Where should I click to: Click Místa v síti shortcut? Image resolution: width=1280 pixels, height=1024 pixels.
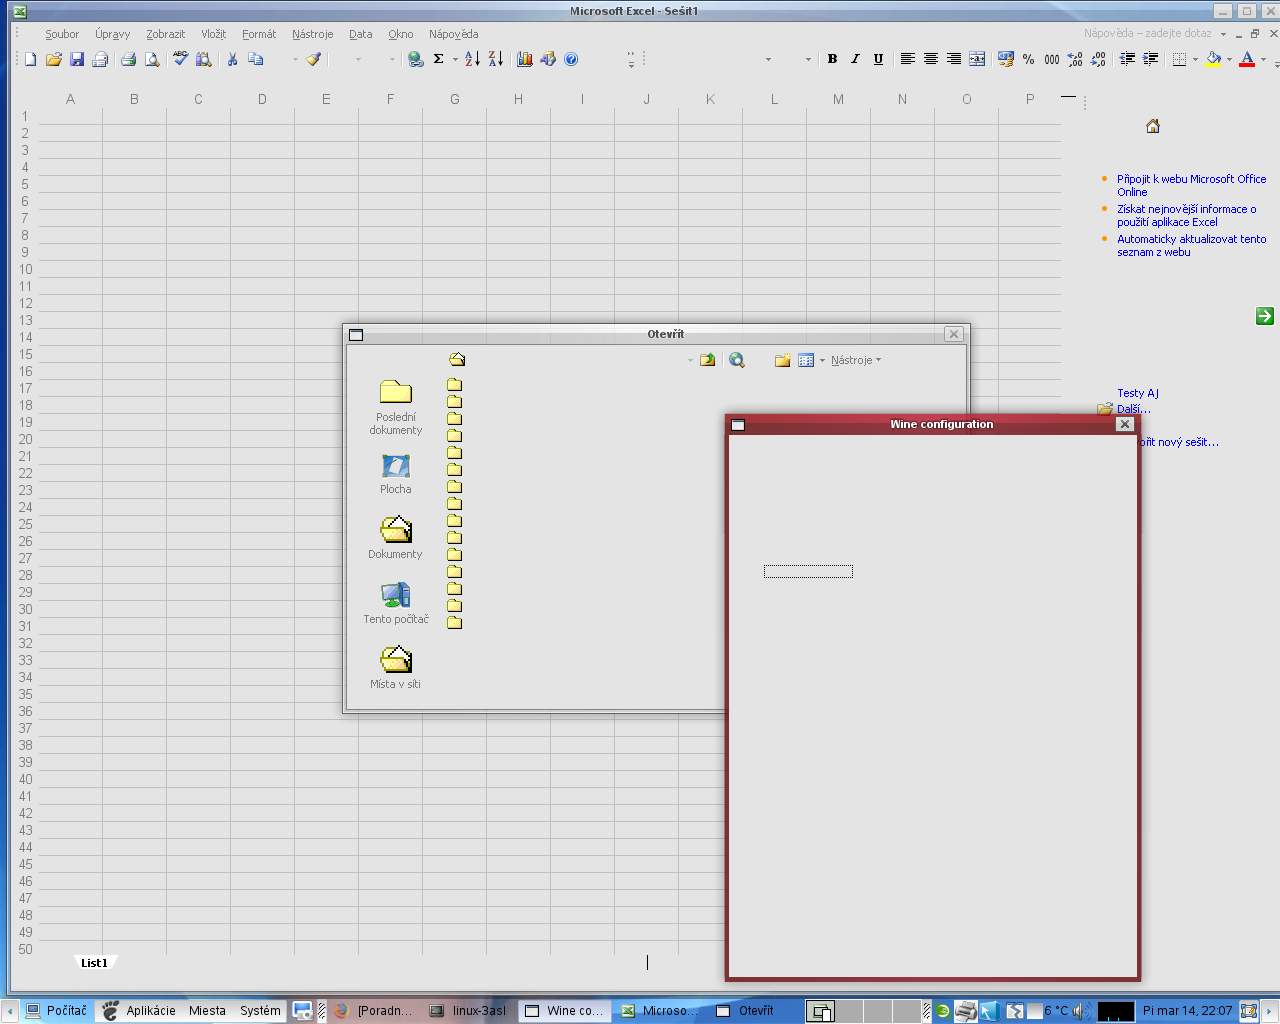(x=396, y=668)
